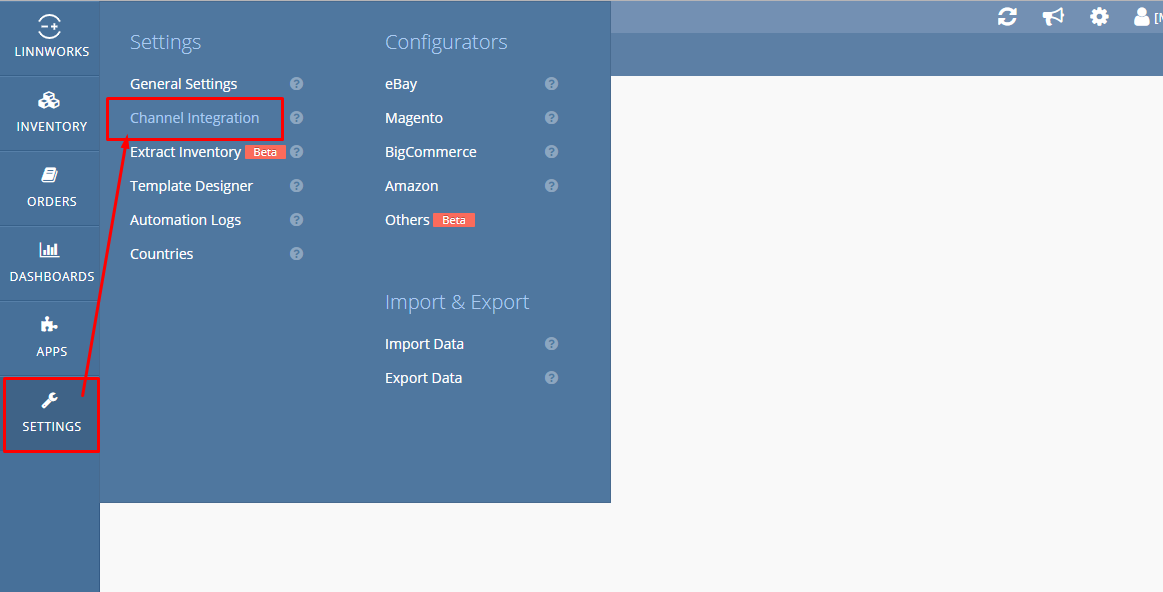Image resolution: width=1163 pixels, height=592 pixels.
Task: Click help icon next to Countries
Action: (297, 254)
